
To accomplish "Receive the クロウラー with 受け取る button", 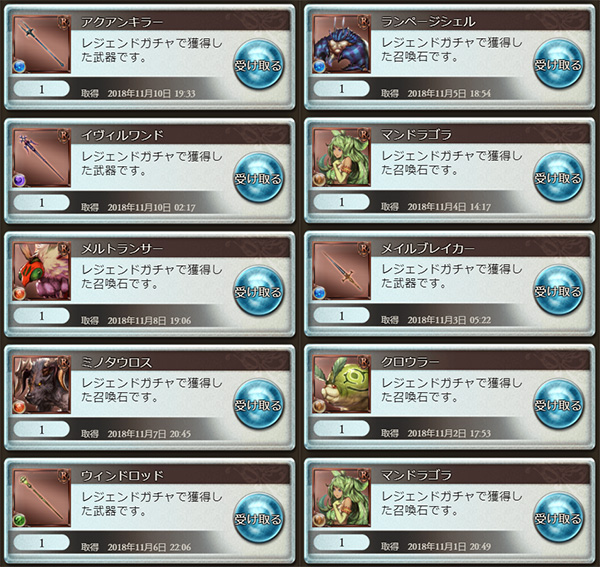I will 559,404.
